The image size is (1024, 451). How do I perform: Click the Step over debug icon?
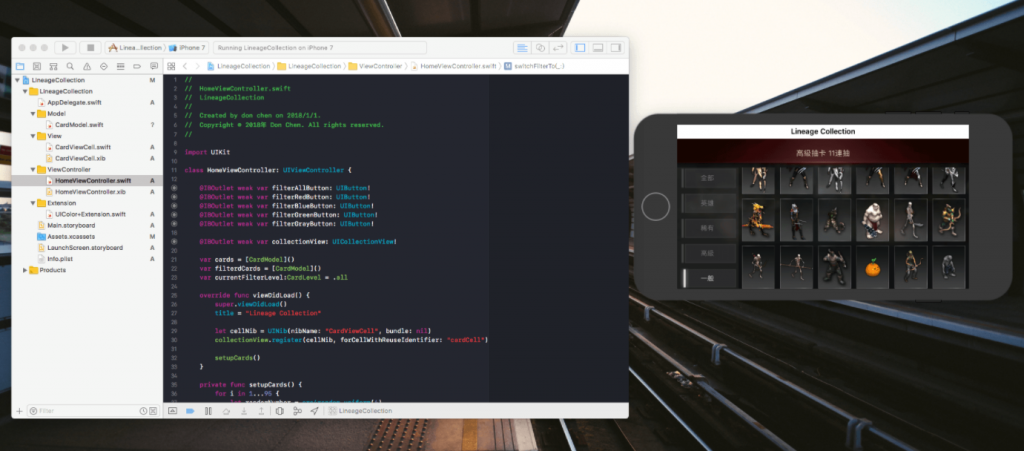226,411
